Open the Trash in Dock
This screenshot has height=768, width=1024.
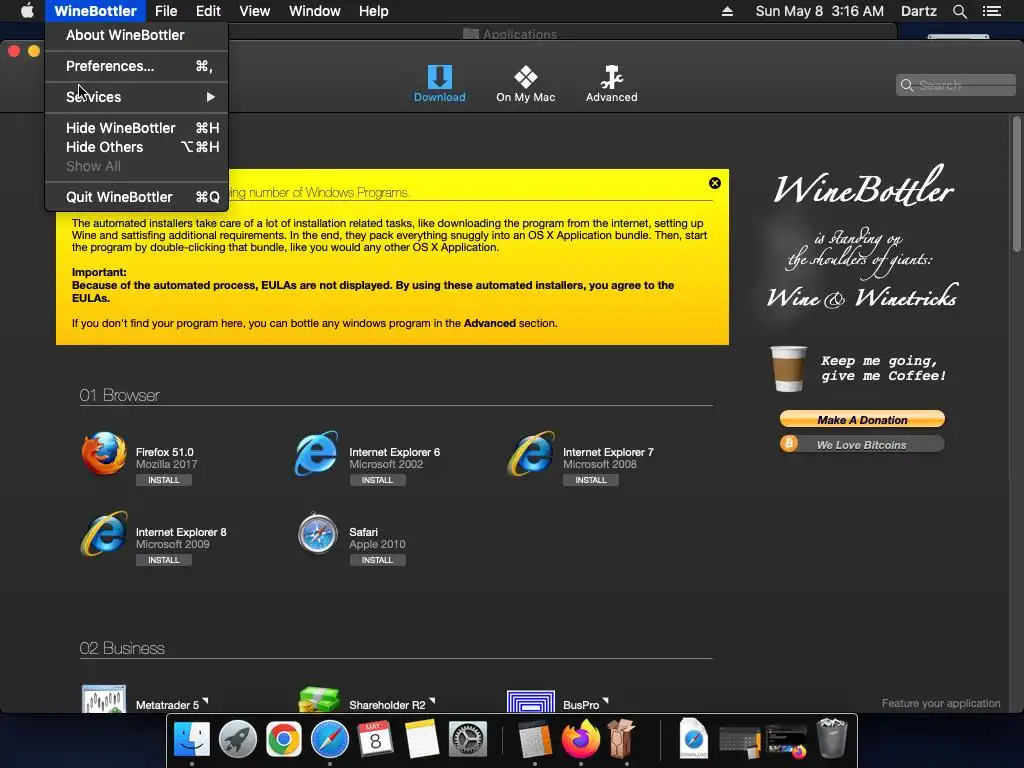pos(832,738)
